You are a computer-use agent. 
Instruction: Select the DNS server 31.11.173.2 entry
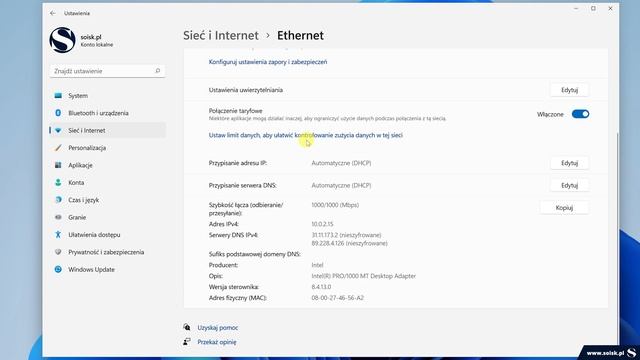click(346, 235)
